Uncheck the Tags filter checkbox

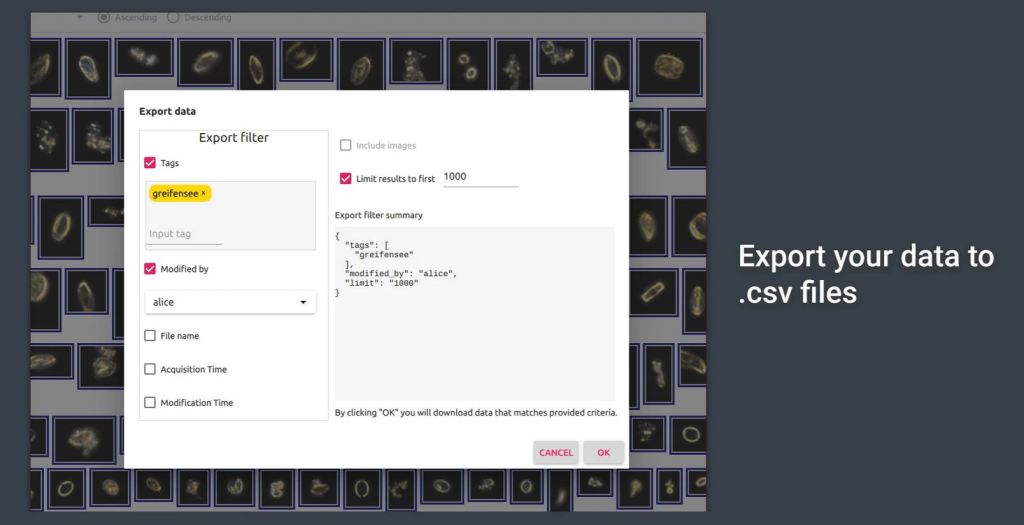coord(150,163)
